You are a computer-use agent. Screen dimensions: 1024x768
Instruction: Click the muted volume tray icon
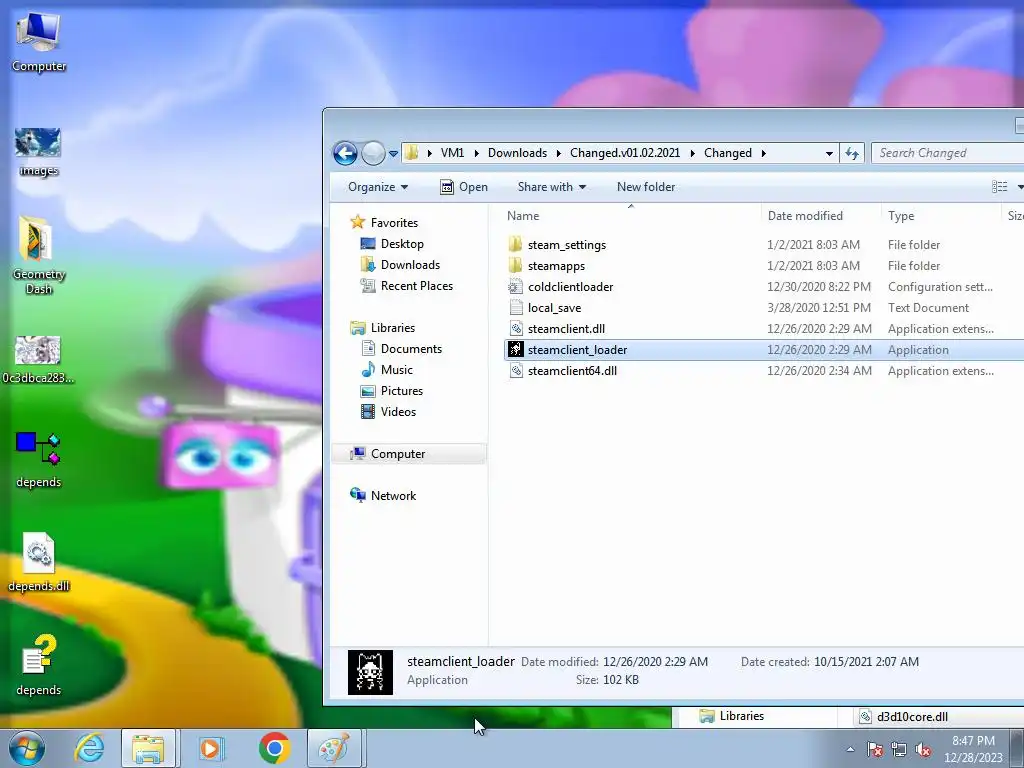tap(923, 750)
